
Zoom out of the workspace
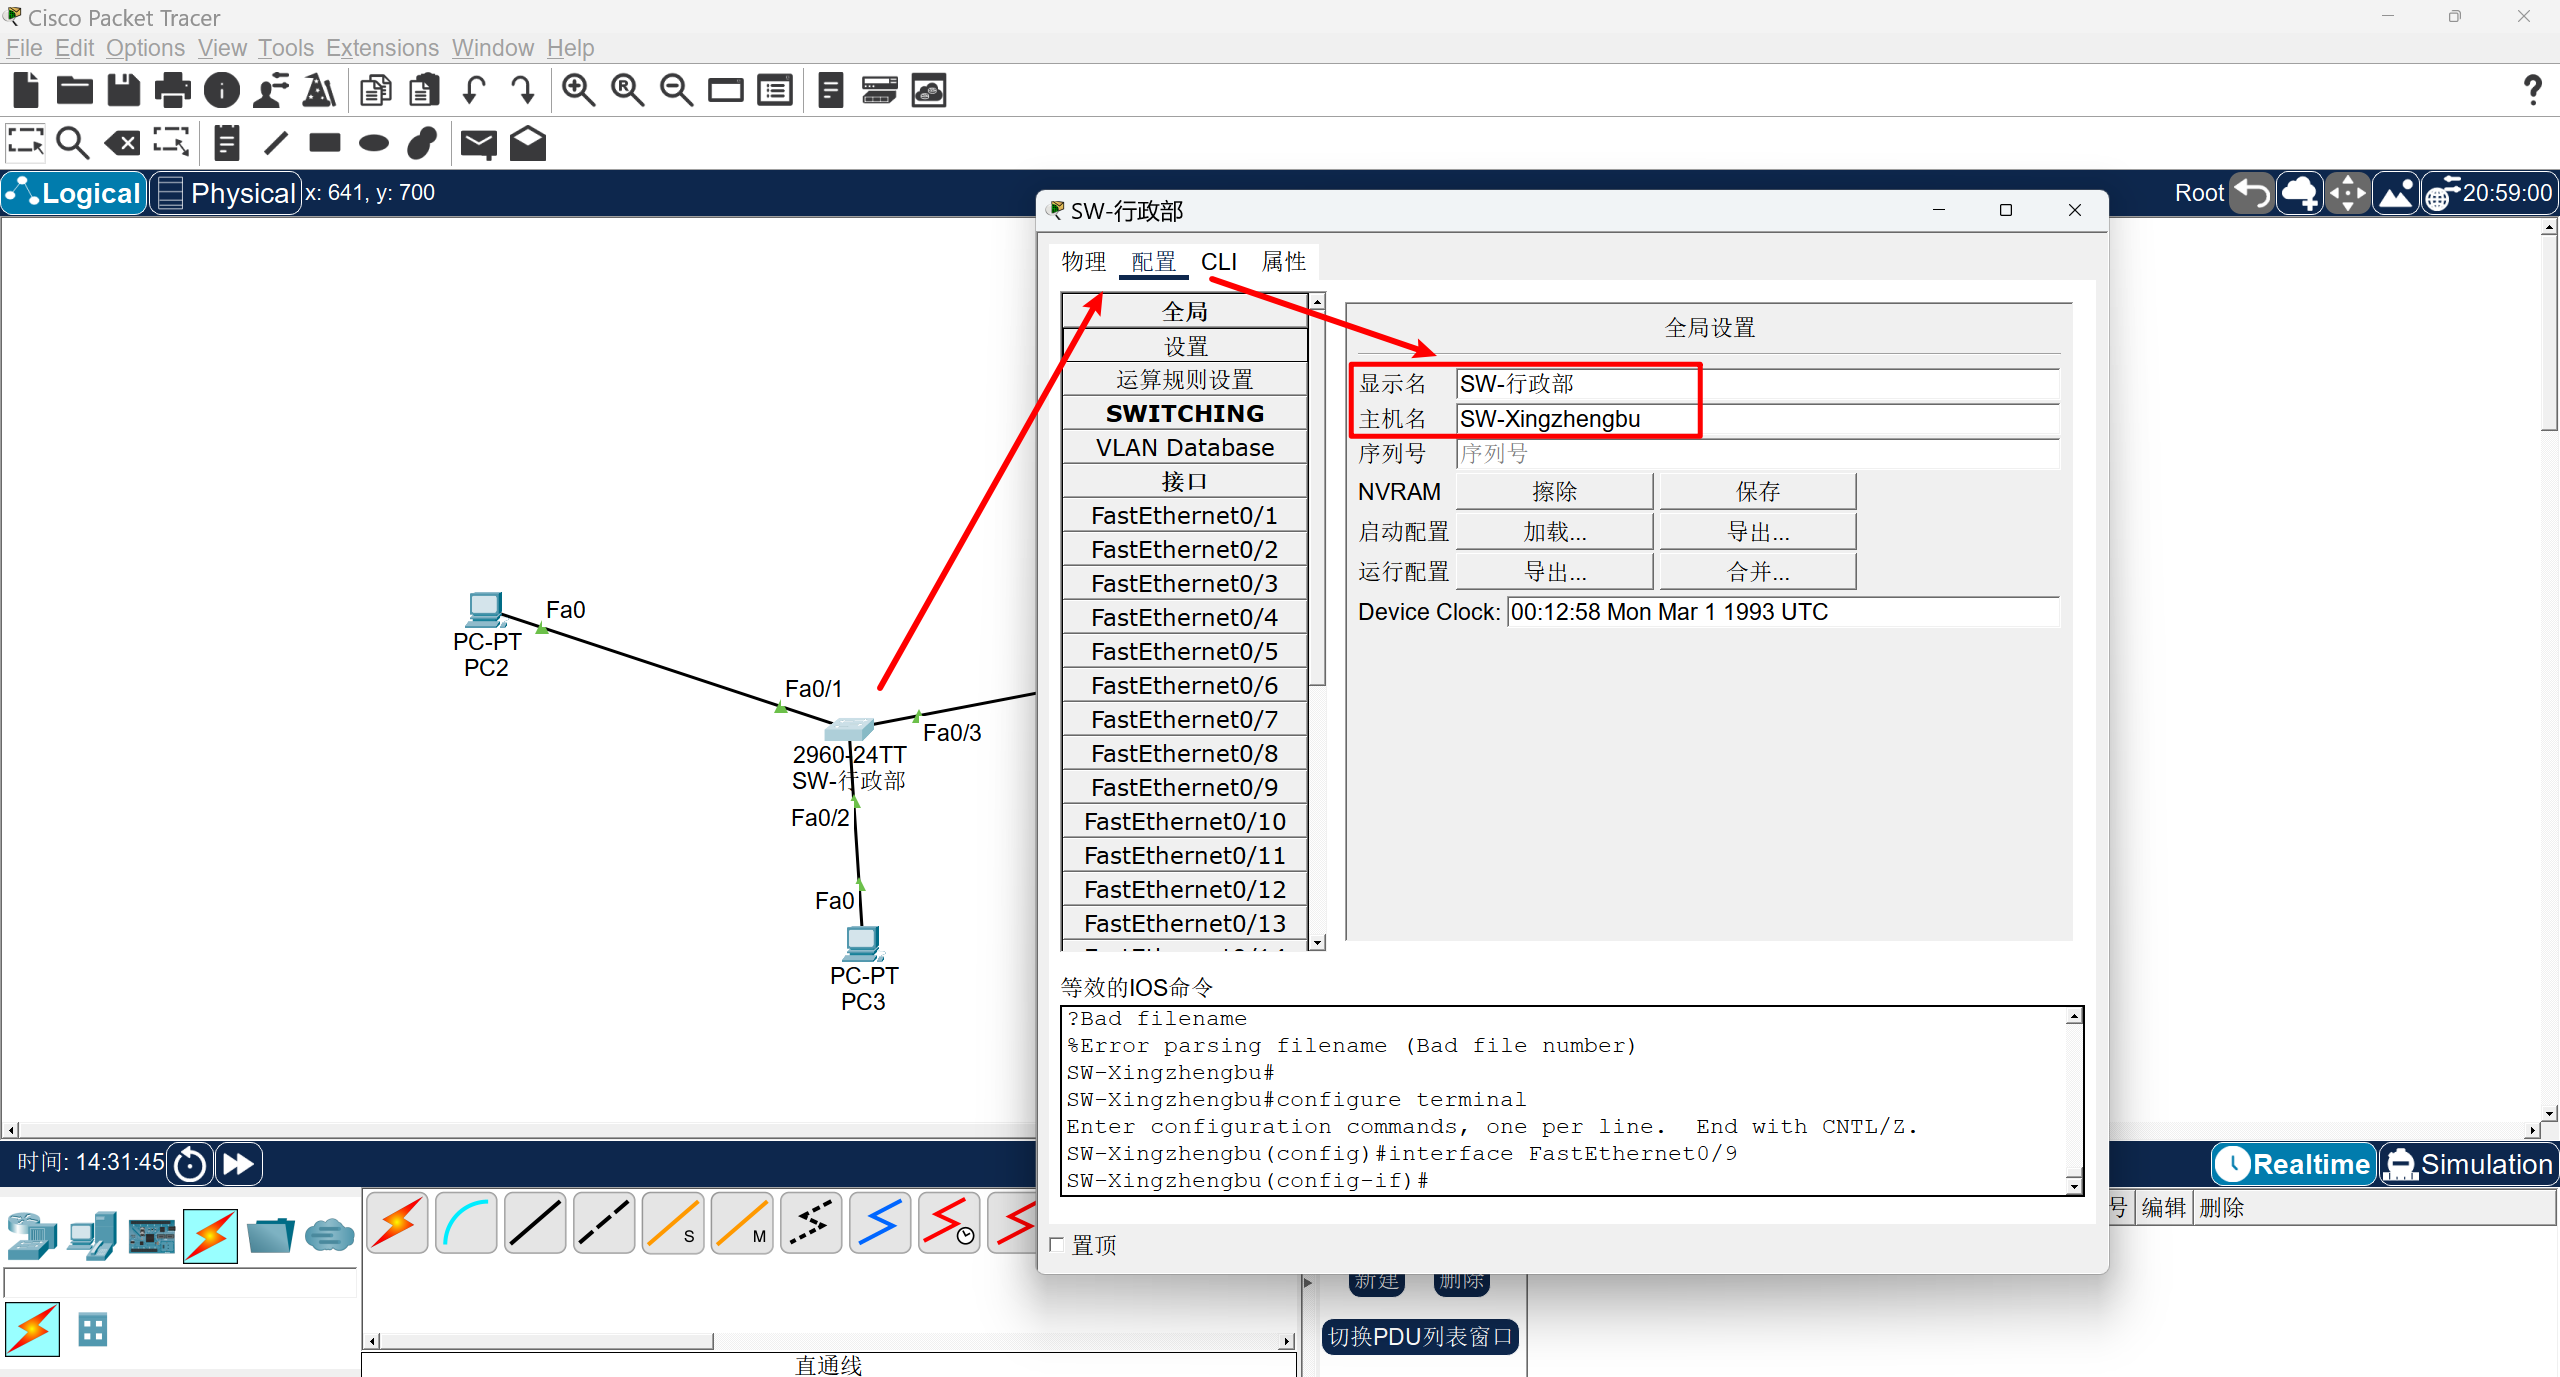coord(677,91)
